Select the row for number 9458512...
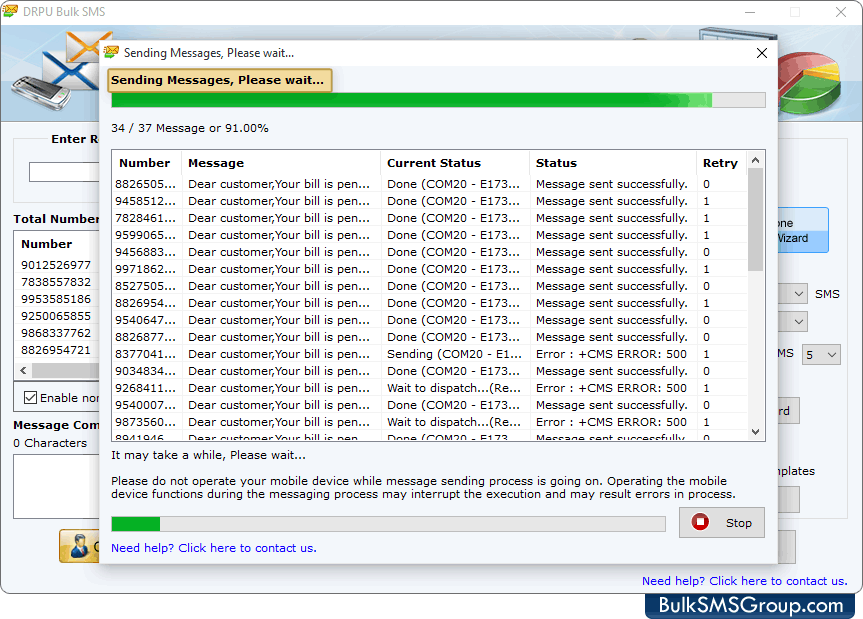This screenshot has height=619, width=863. click(x=429, y=201)
